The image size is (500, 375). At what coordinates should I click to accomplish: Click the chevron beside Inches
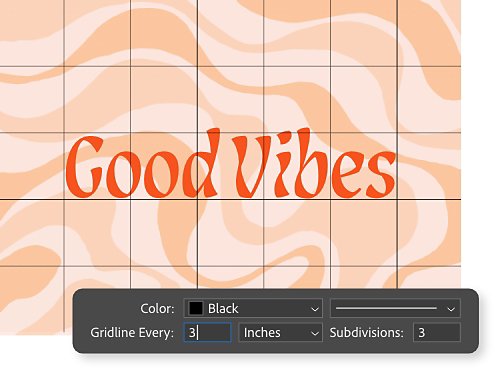315,333
